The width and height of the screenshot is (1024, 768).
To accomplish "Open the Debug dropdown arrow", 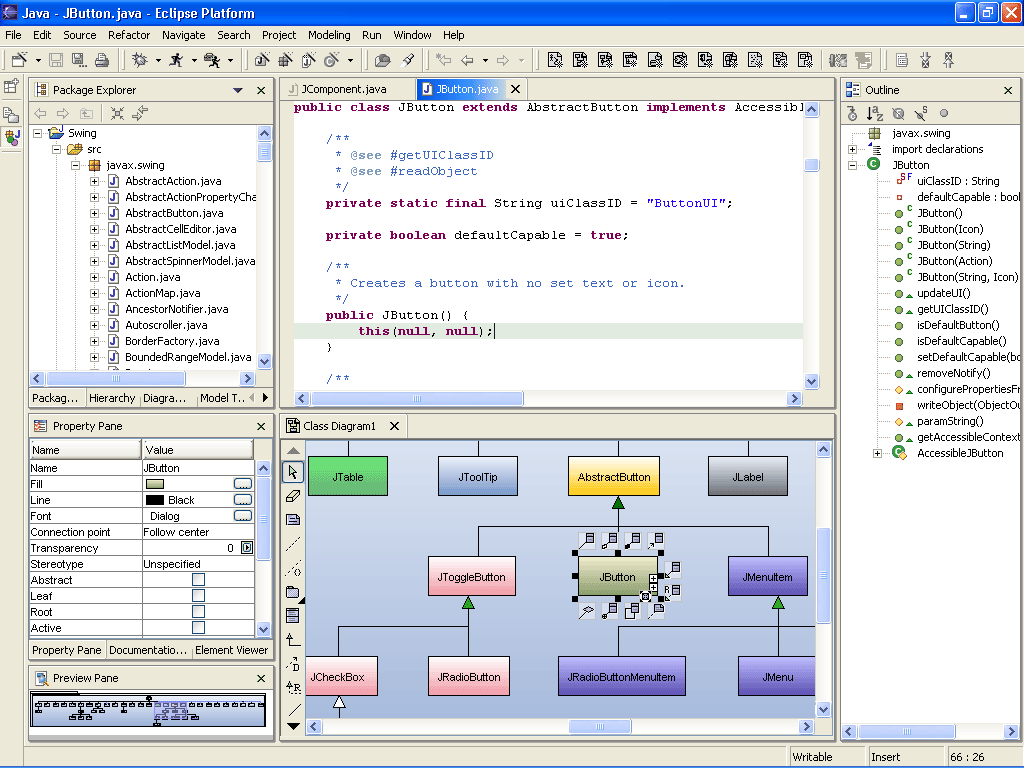I will (158, 61).
